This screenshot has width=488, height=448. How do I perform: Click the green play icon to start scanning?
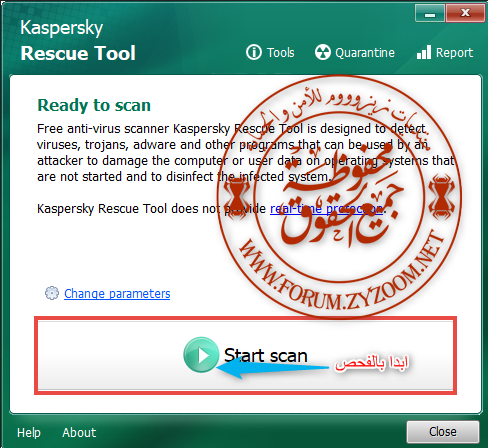tap(201, 355)
